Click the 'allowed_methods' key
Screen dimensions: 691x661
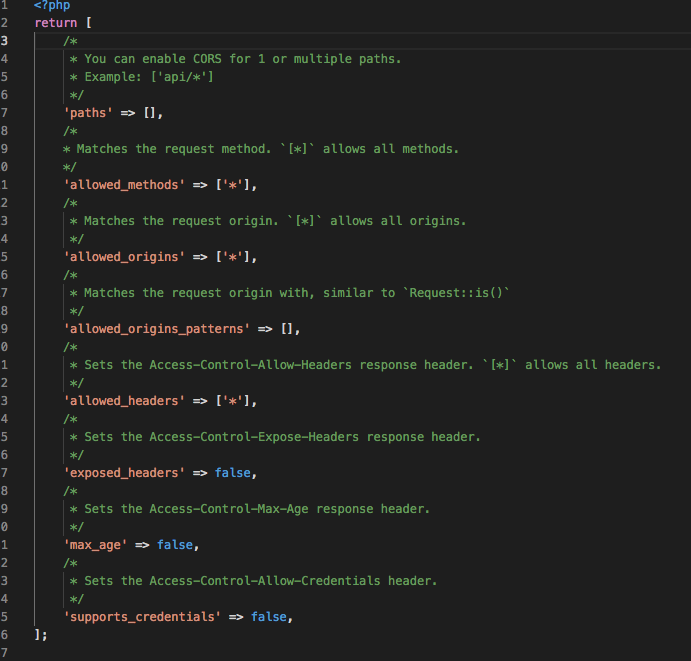tap(124, 185)
